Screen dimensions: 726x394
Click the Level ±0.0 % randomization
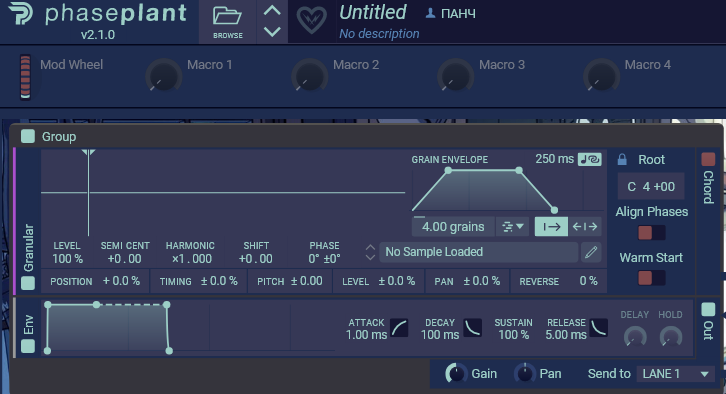point(396,281)
